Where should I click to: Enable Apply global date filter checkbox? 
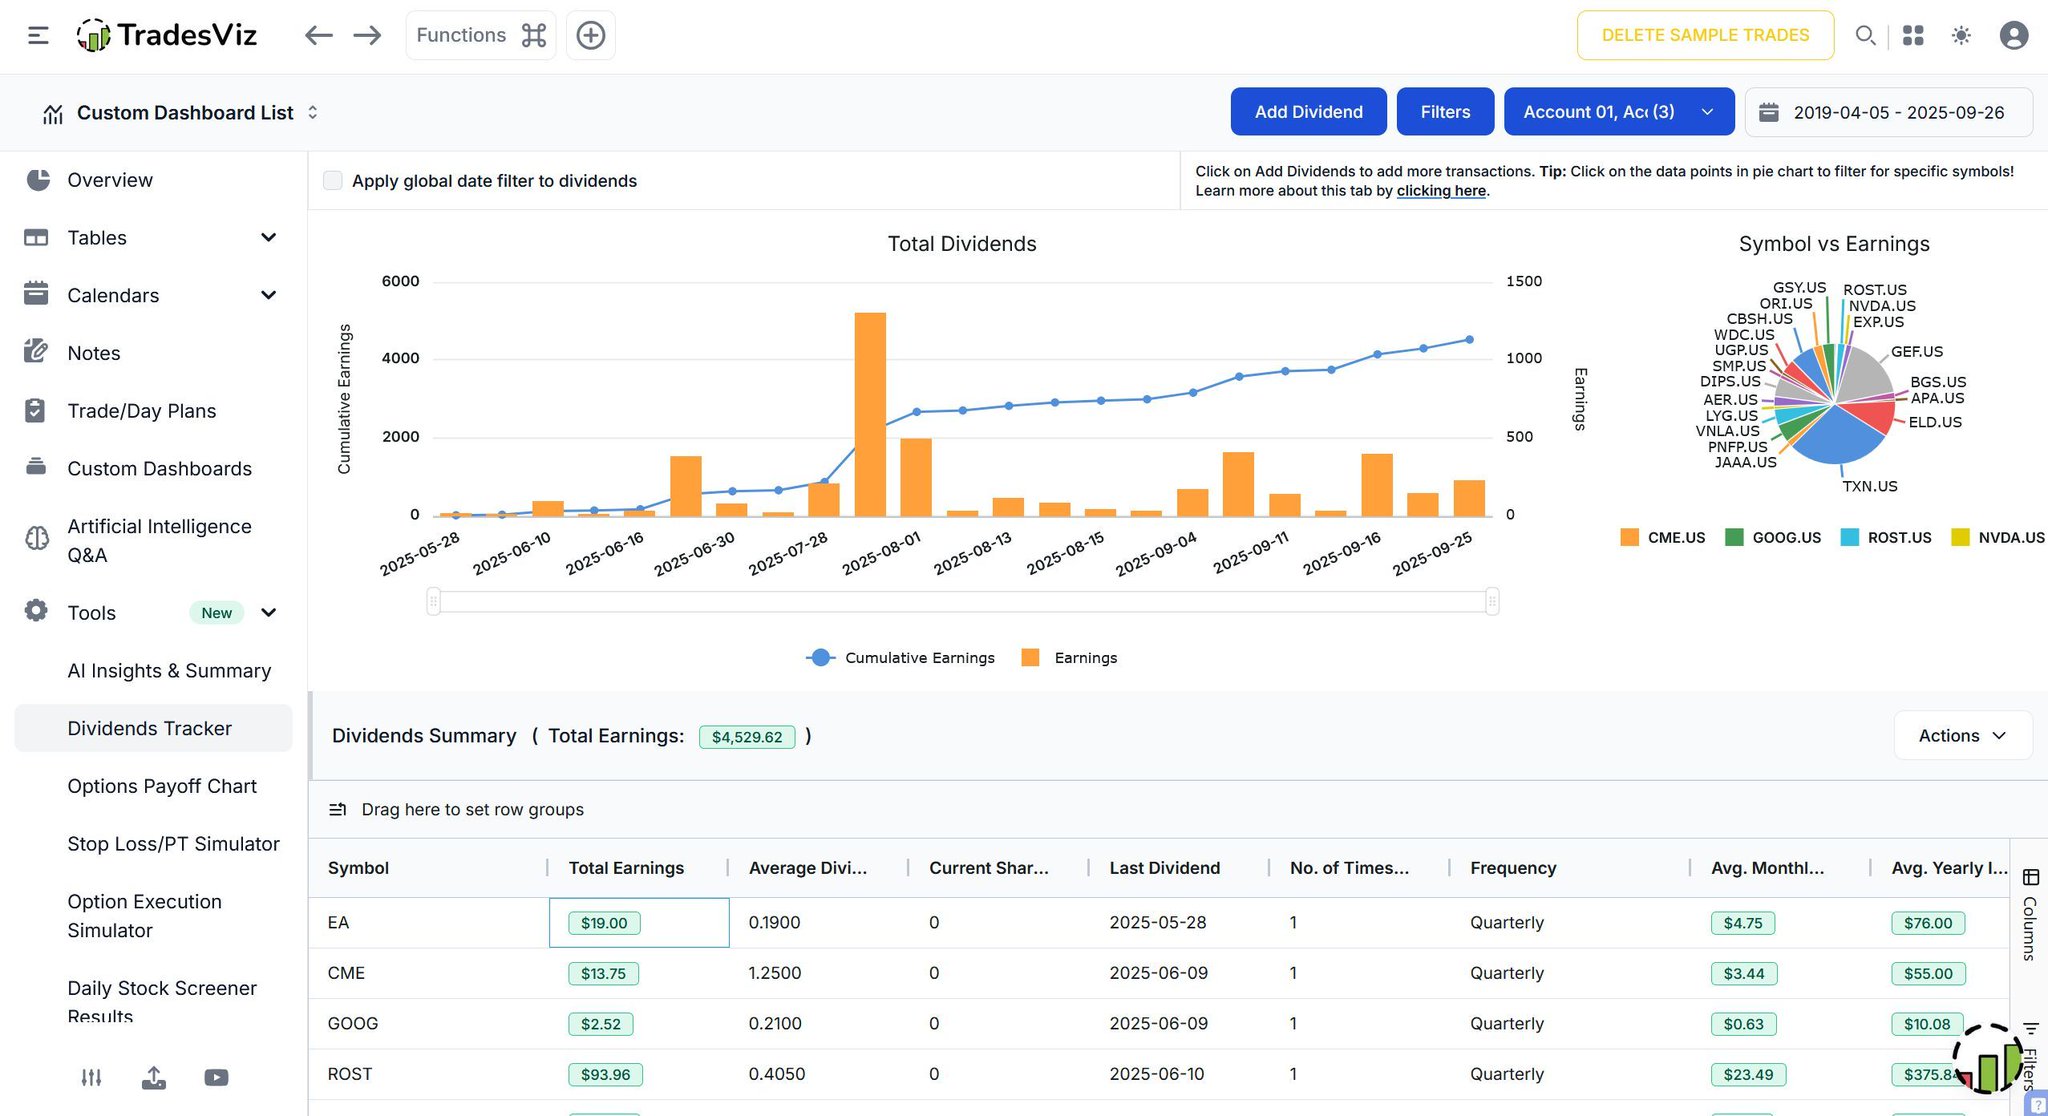[x=333, y=181]
